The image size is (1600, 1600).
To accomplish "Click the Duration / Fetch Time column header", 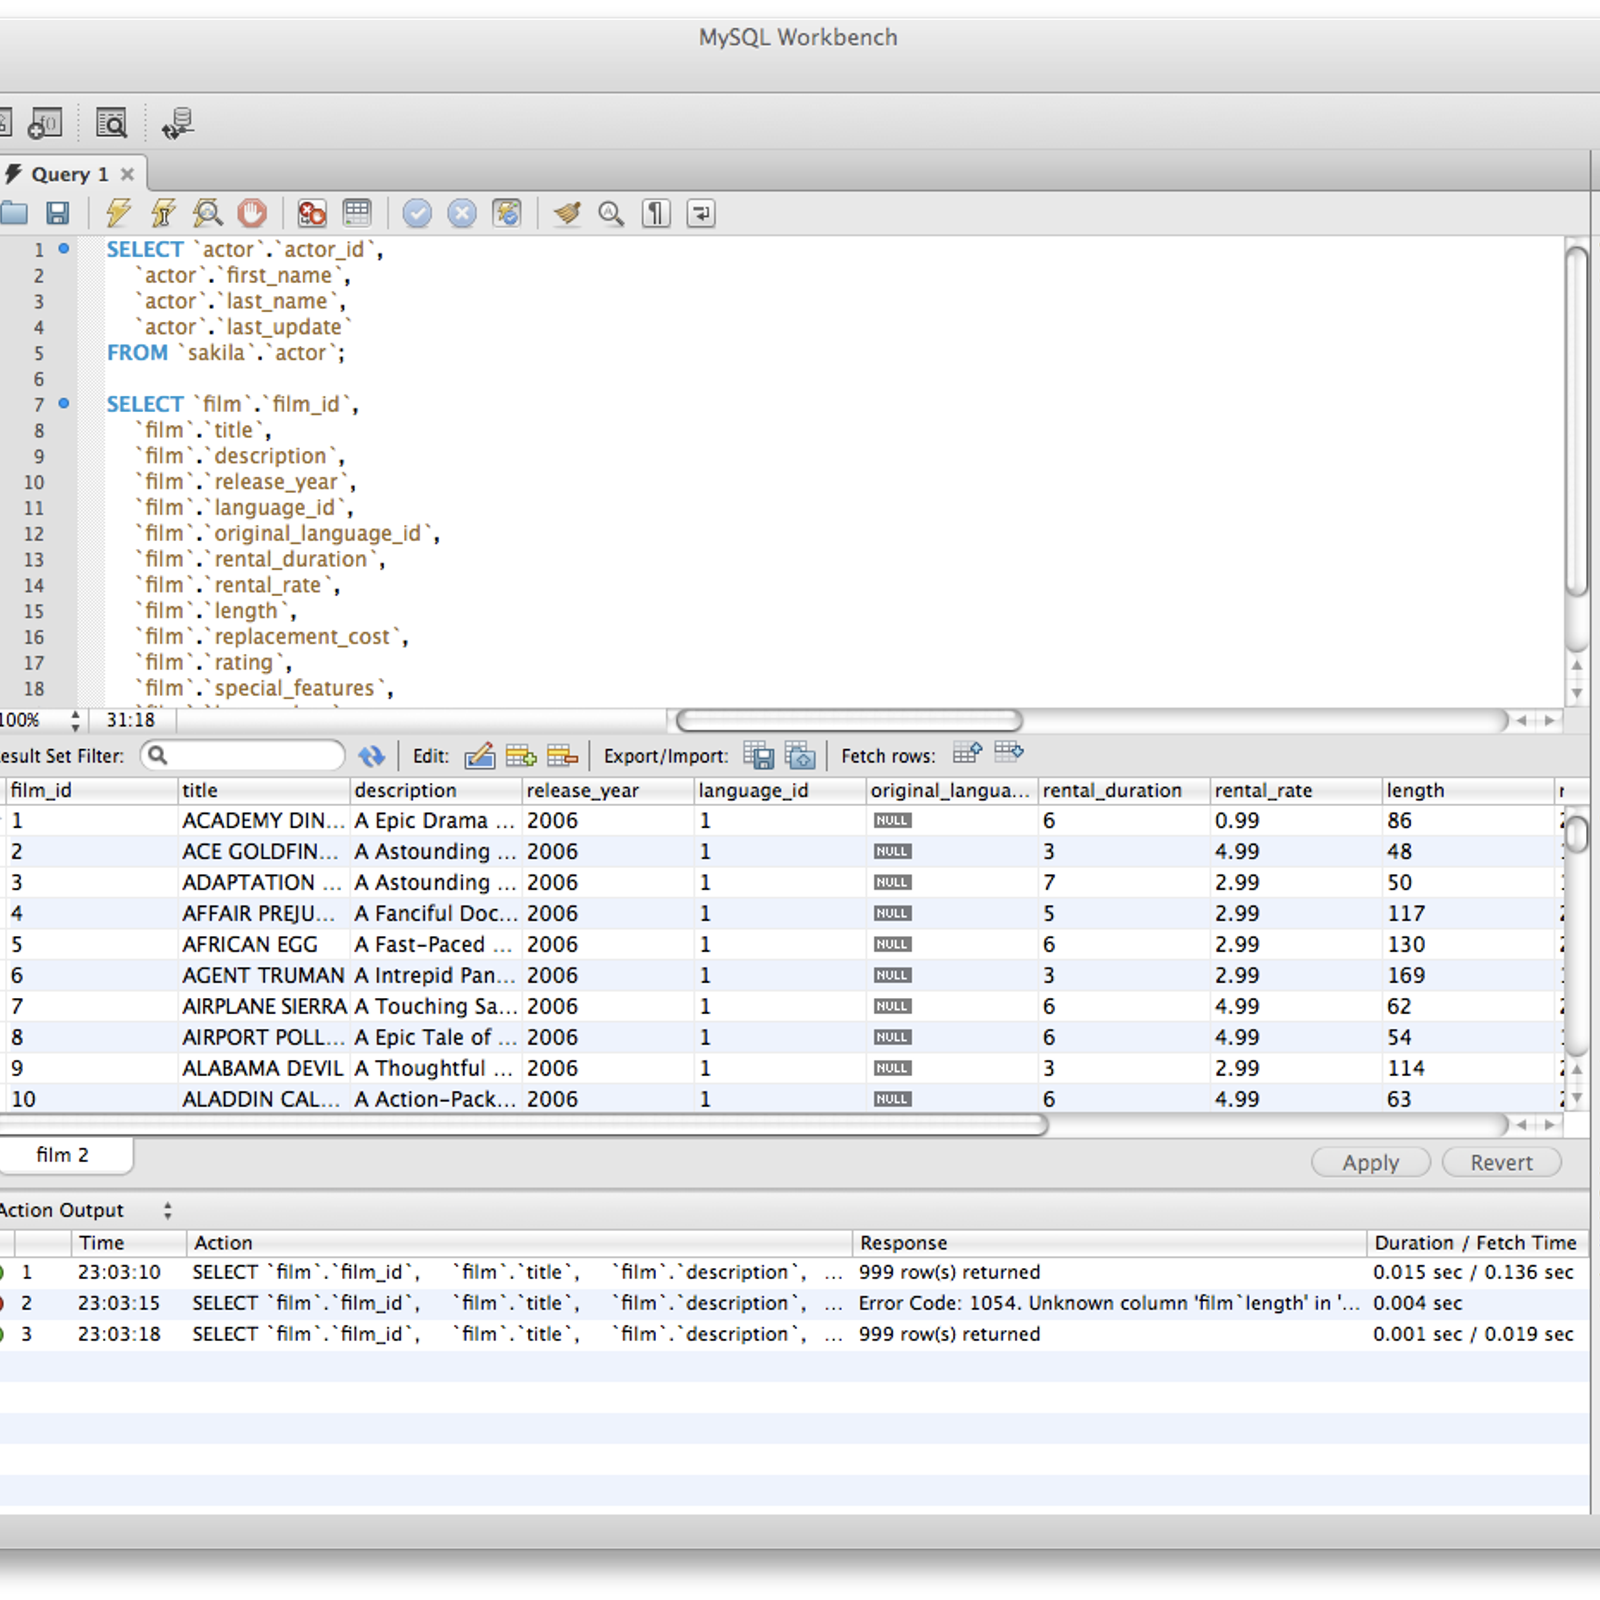I will pyautogui.click(x=1475, y=1243).
